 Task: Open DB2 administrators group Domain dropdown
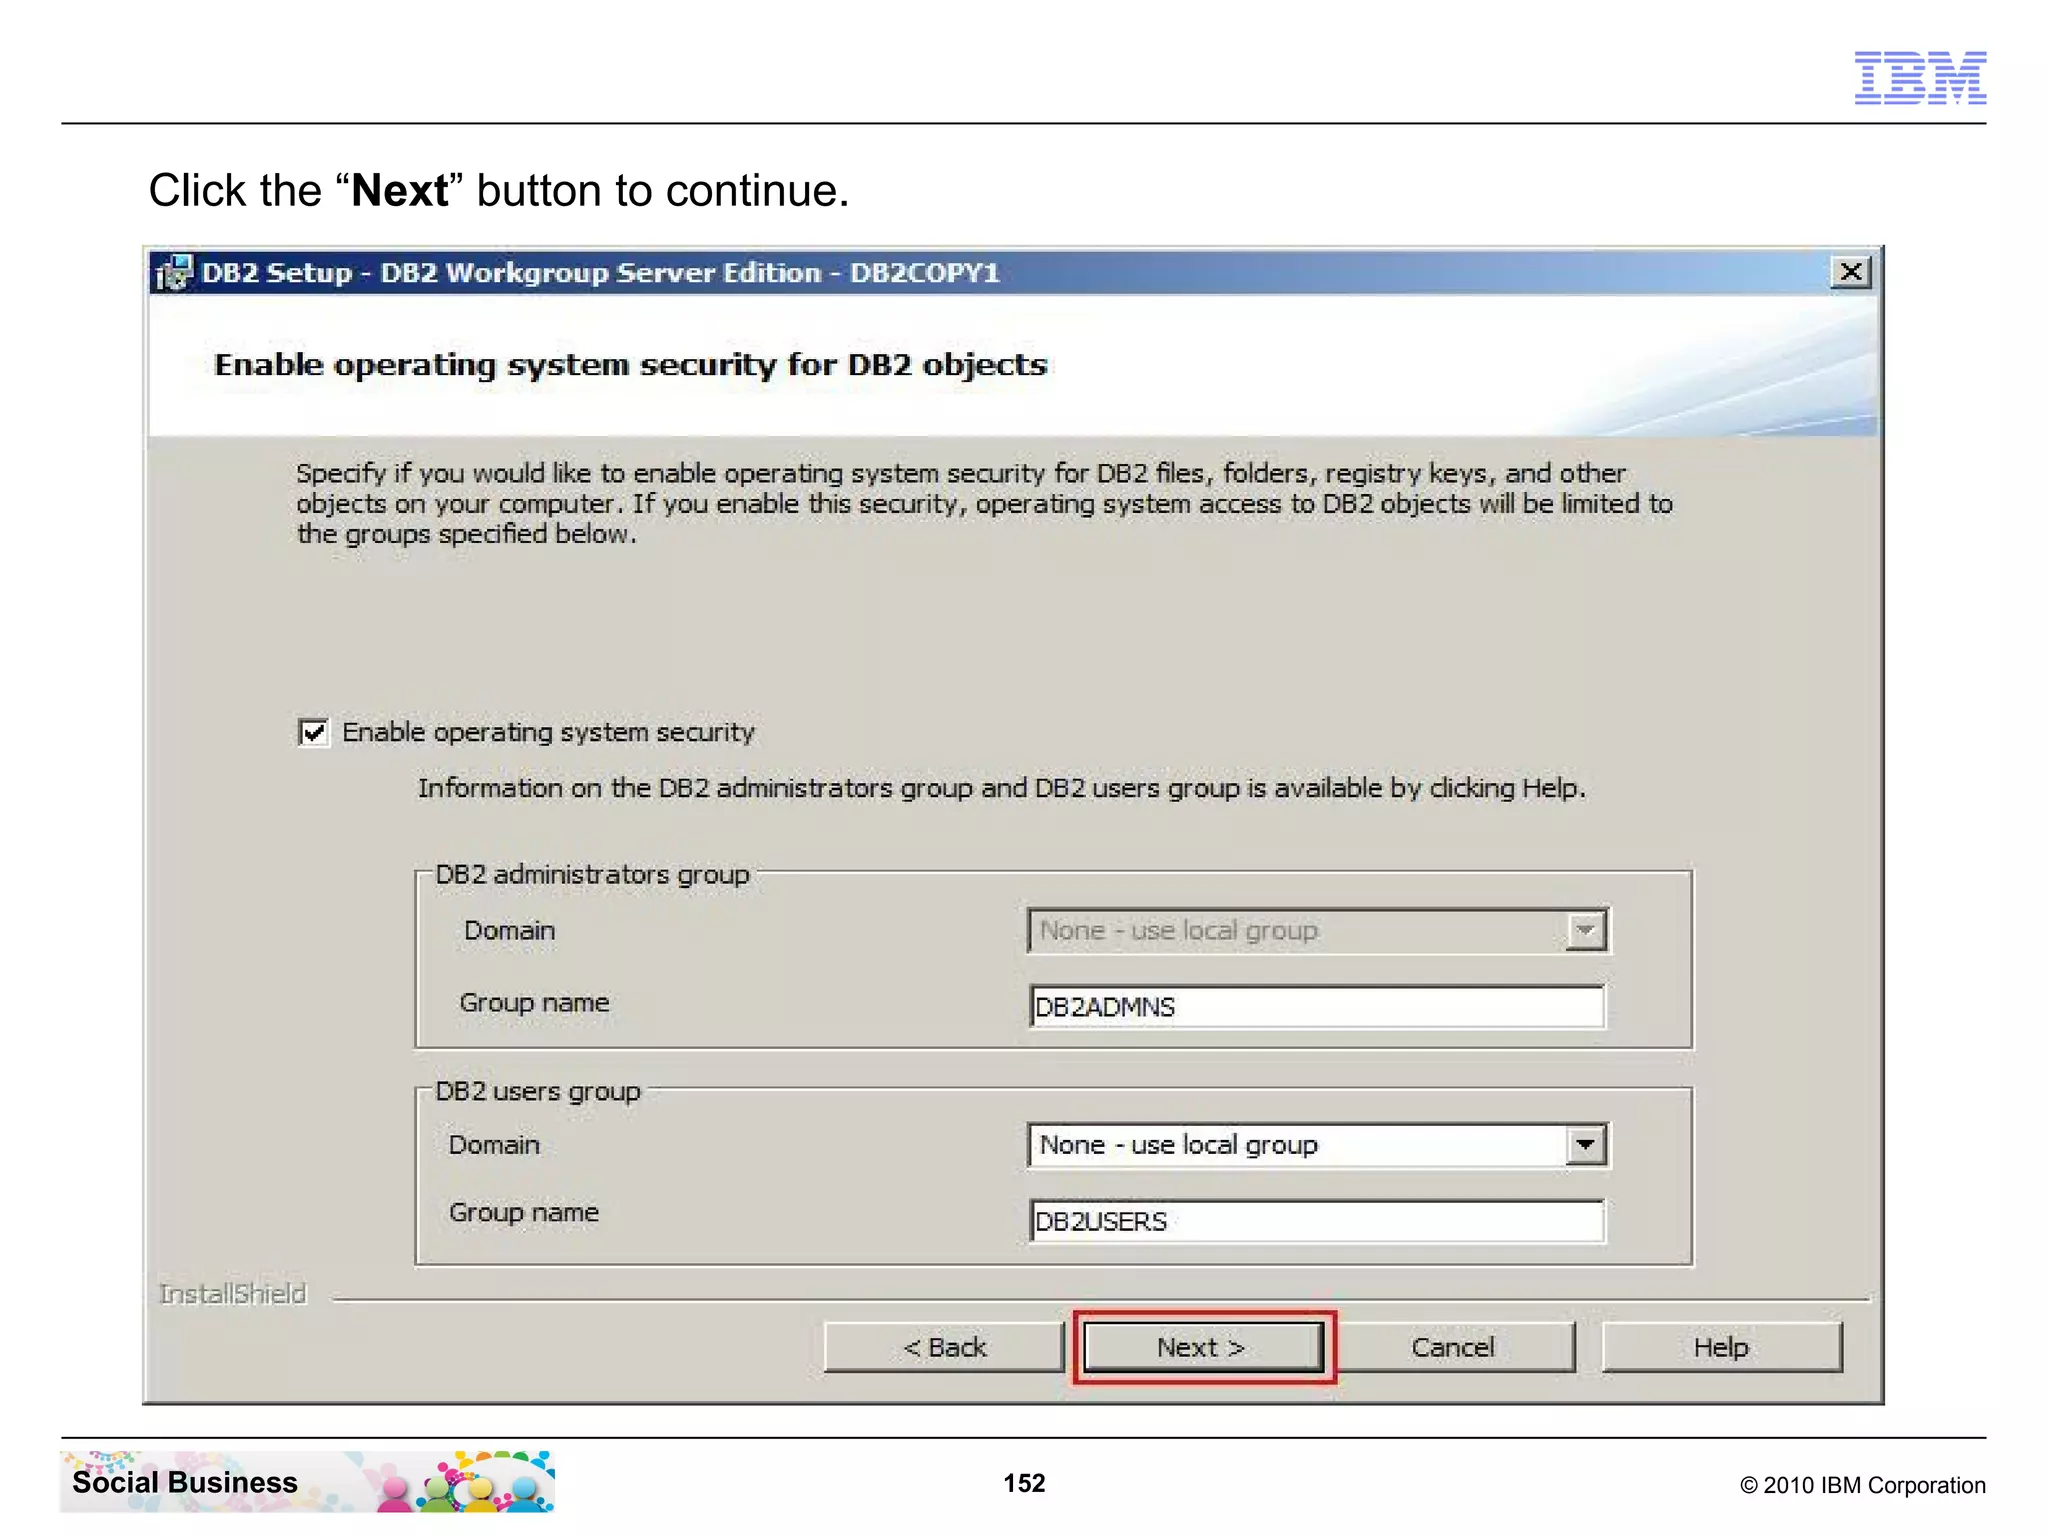click(x=1586, y=931)
